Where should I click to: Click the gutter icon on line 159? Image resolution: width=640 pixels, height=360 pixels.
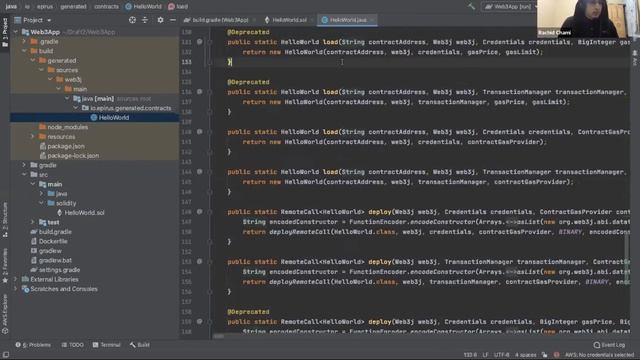coord(200,322)
